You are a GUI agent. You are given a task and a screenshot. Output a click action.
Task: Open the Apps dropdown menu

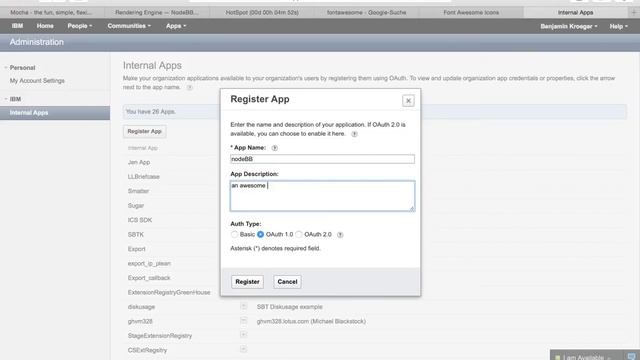click(176, 26)
